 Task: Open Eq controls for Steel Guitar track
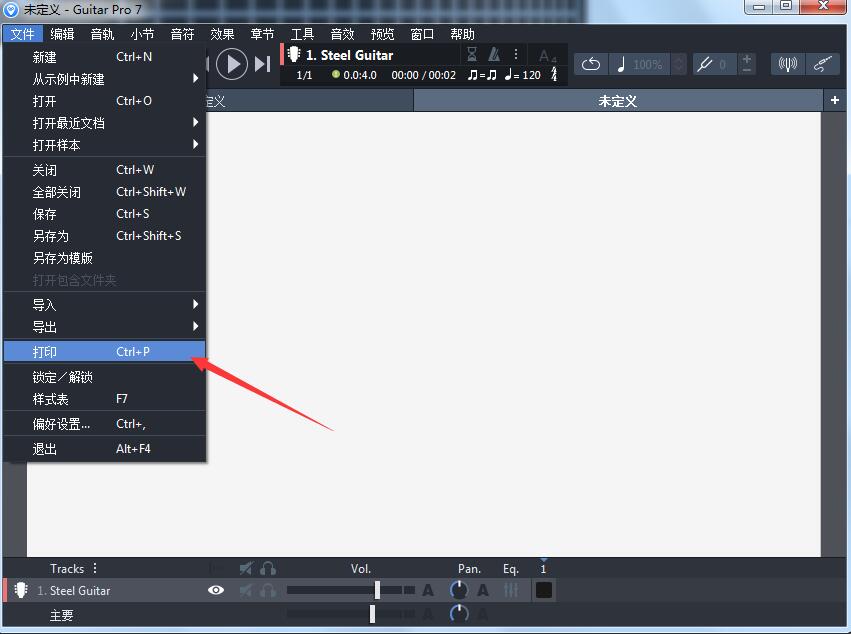[511, 590]
